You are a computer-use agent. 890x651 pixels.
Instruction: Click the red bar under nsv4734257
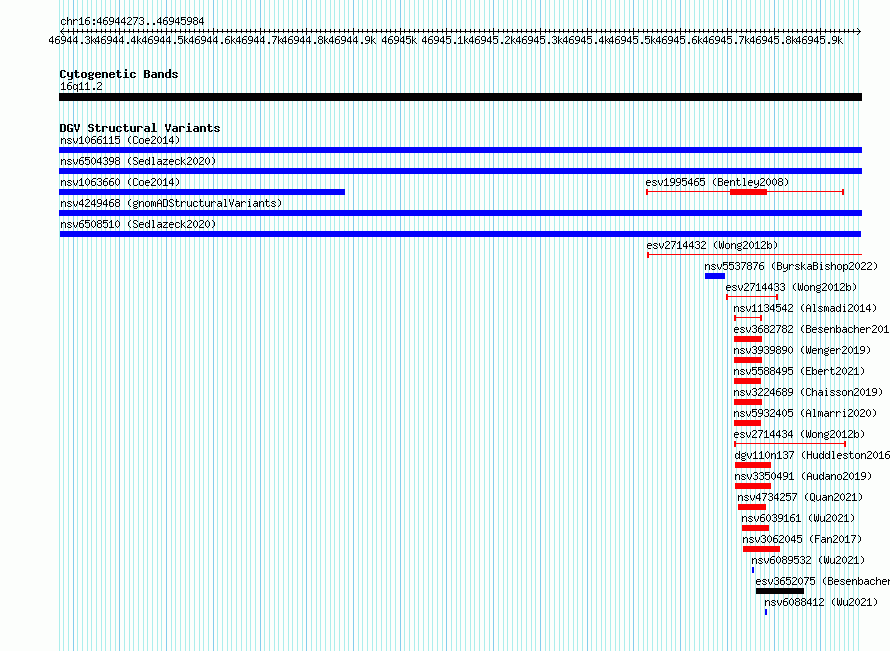(752, 507)
